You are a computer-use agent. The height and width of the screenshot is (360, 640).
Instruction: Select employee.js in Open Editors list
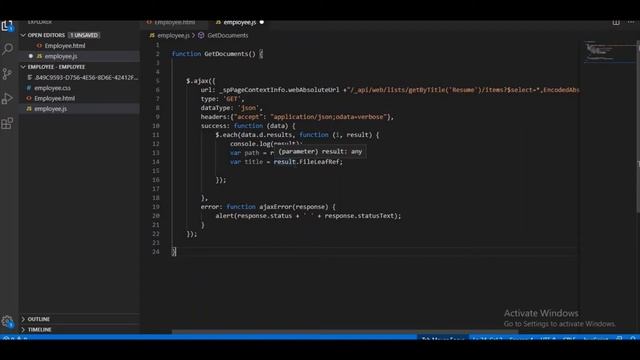pos(61,56)
